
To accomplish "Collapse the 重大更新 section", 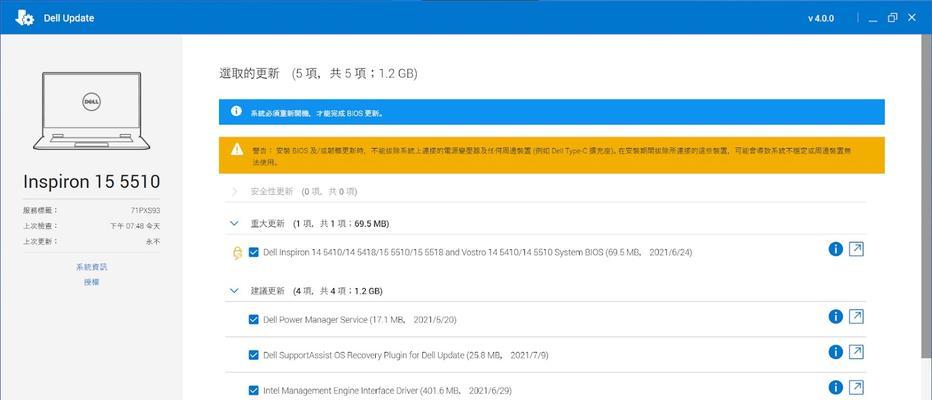I will tap(234, 223).
